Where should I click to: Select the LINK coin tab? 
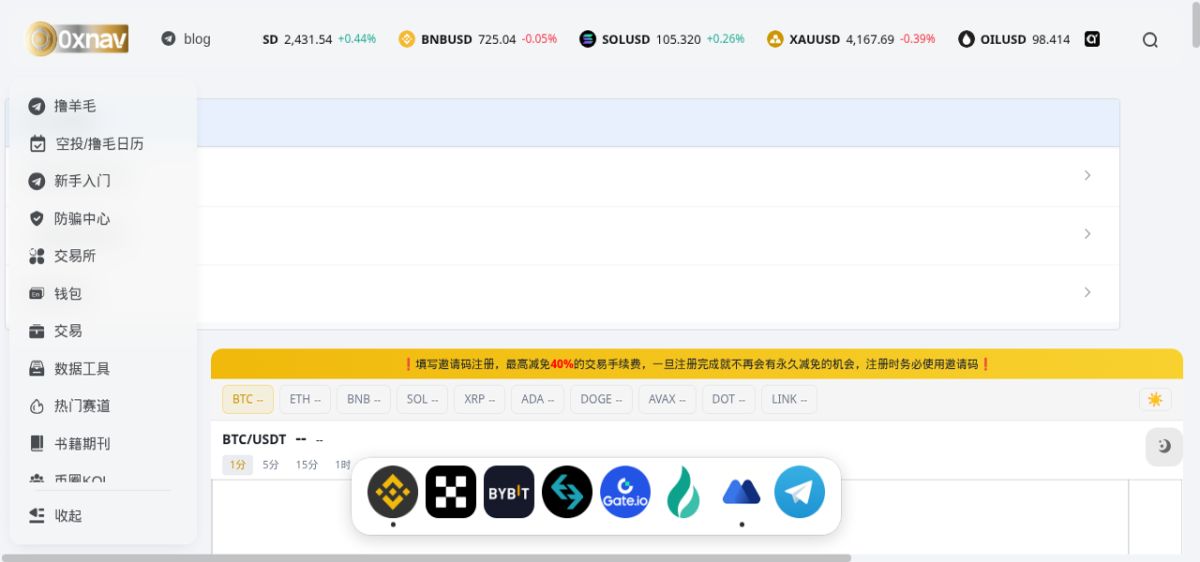tap(790, 399)
